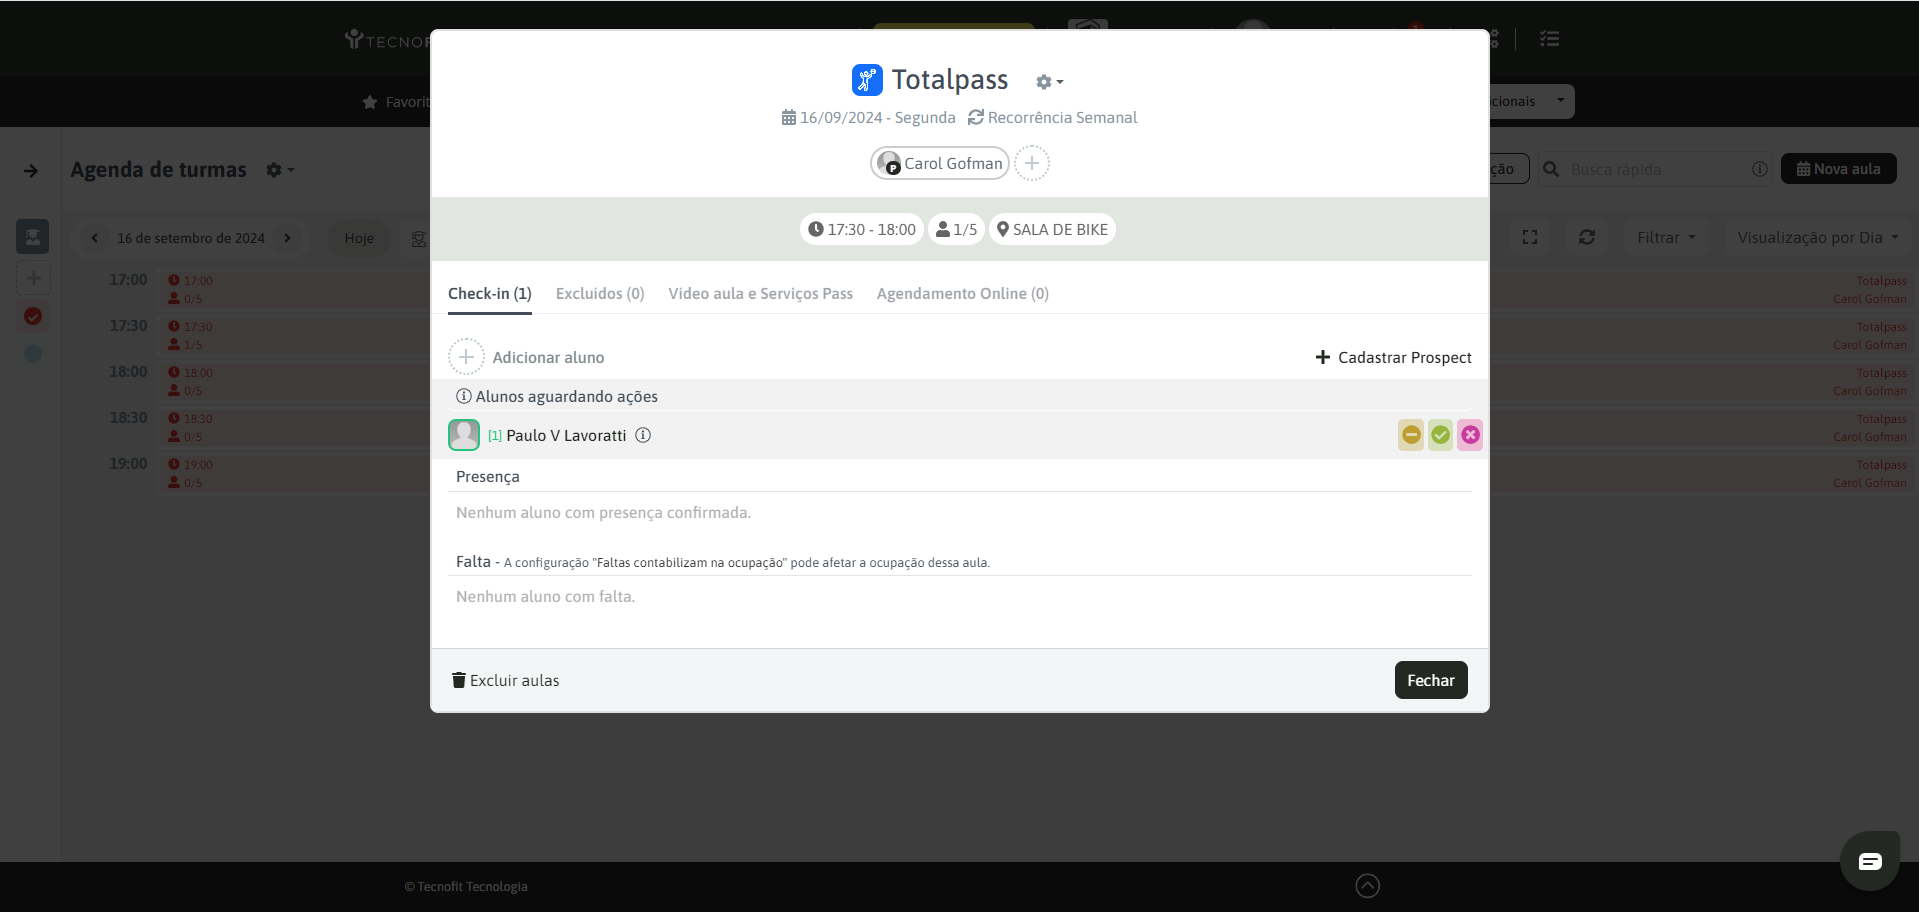Click Excluir aulas trash button
The width and height of the screenshot is (1919, 912).
(x=506, y=680)
